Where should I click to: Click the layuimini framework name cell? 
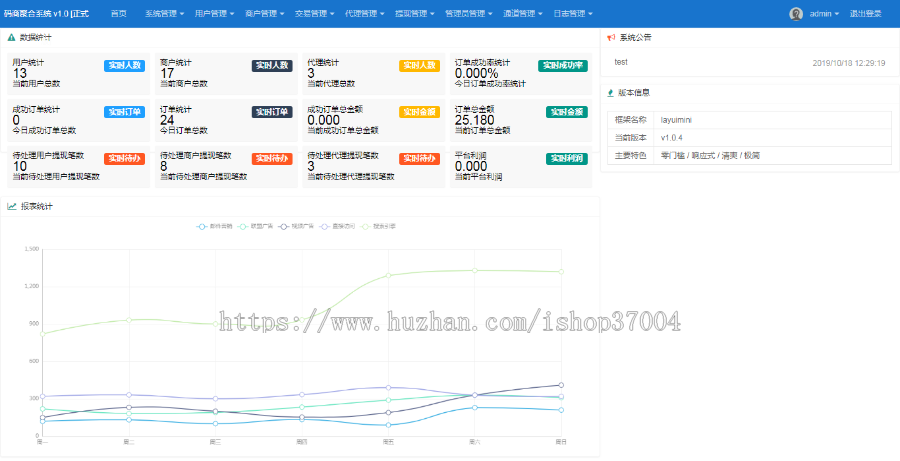(x=773, y=120)
